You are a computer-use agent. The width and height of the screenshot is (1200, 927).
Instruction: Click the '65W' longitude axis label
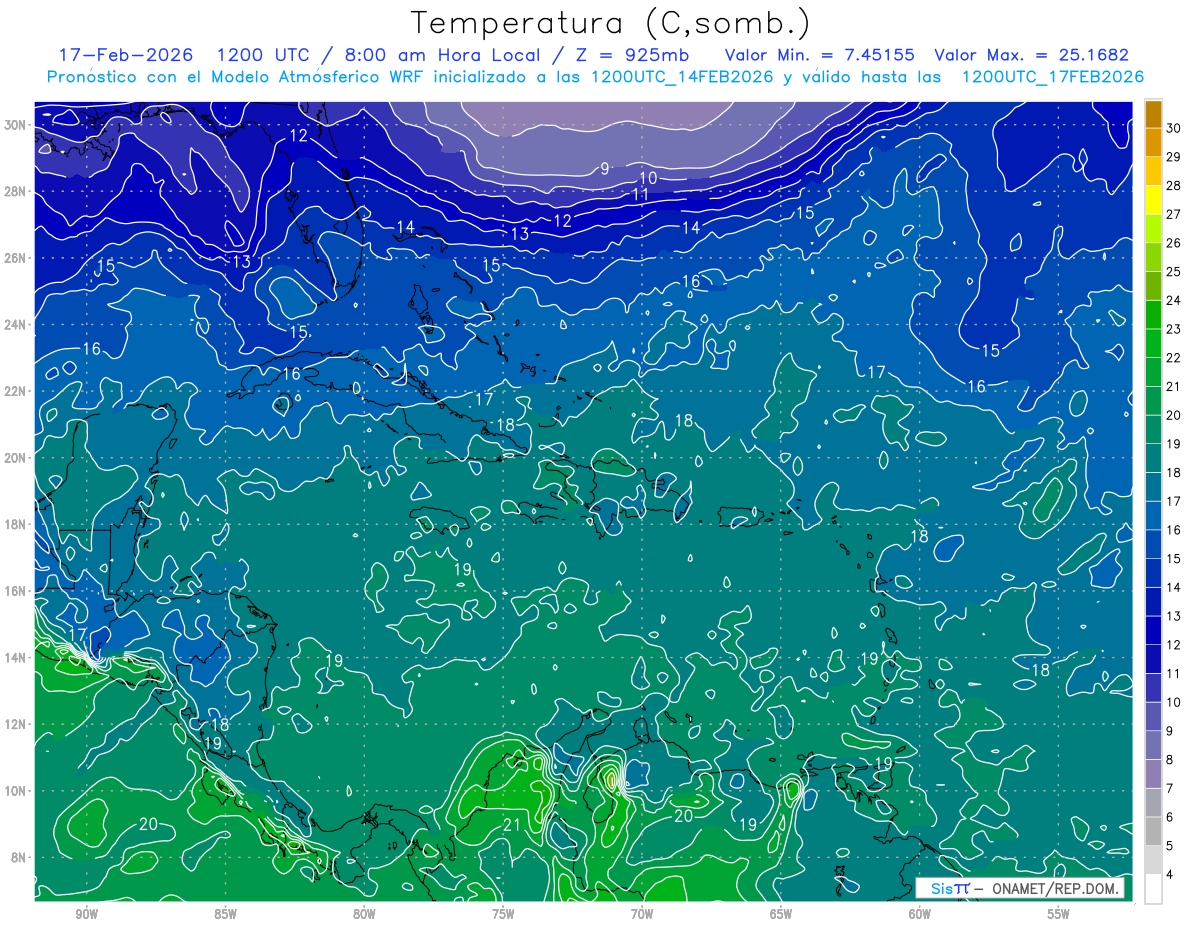click(x=781, y=914)
